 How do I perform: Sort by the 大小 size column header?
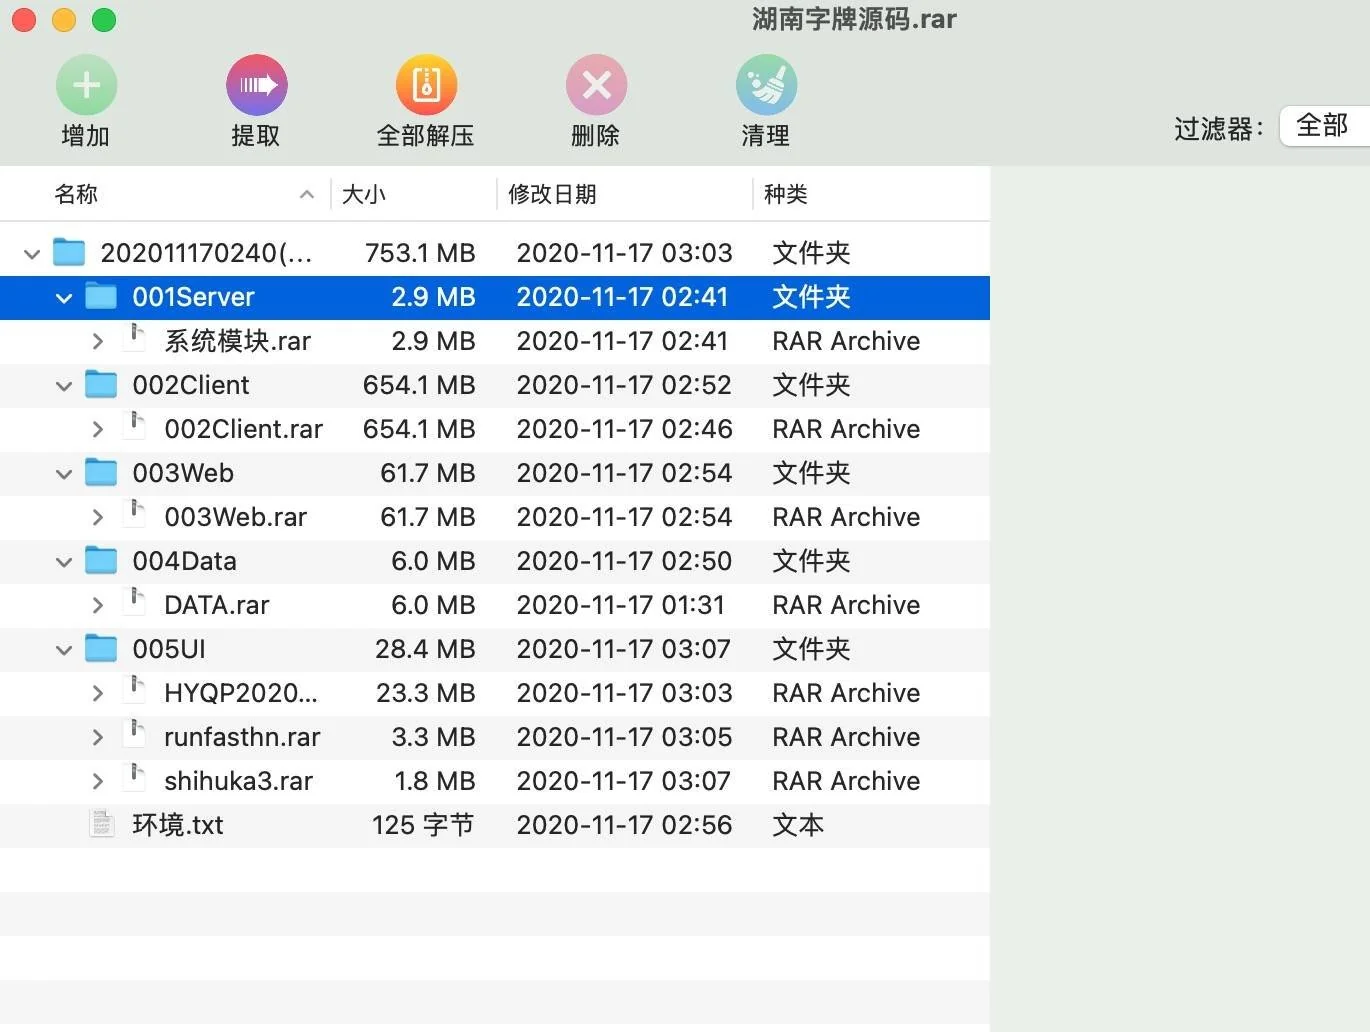click(x=364, y=194)
